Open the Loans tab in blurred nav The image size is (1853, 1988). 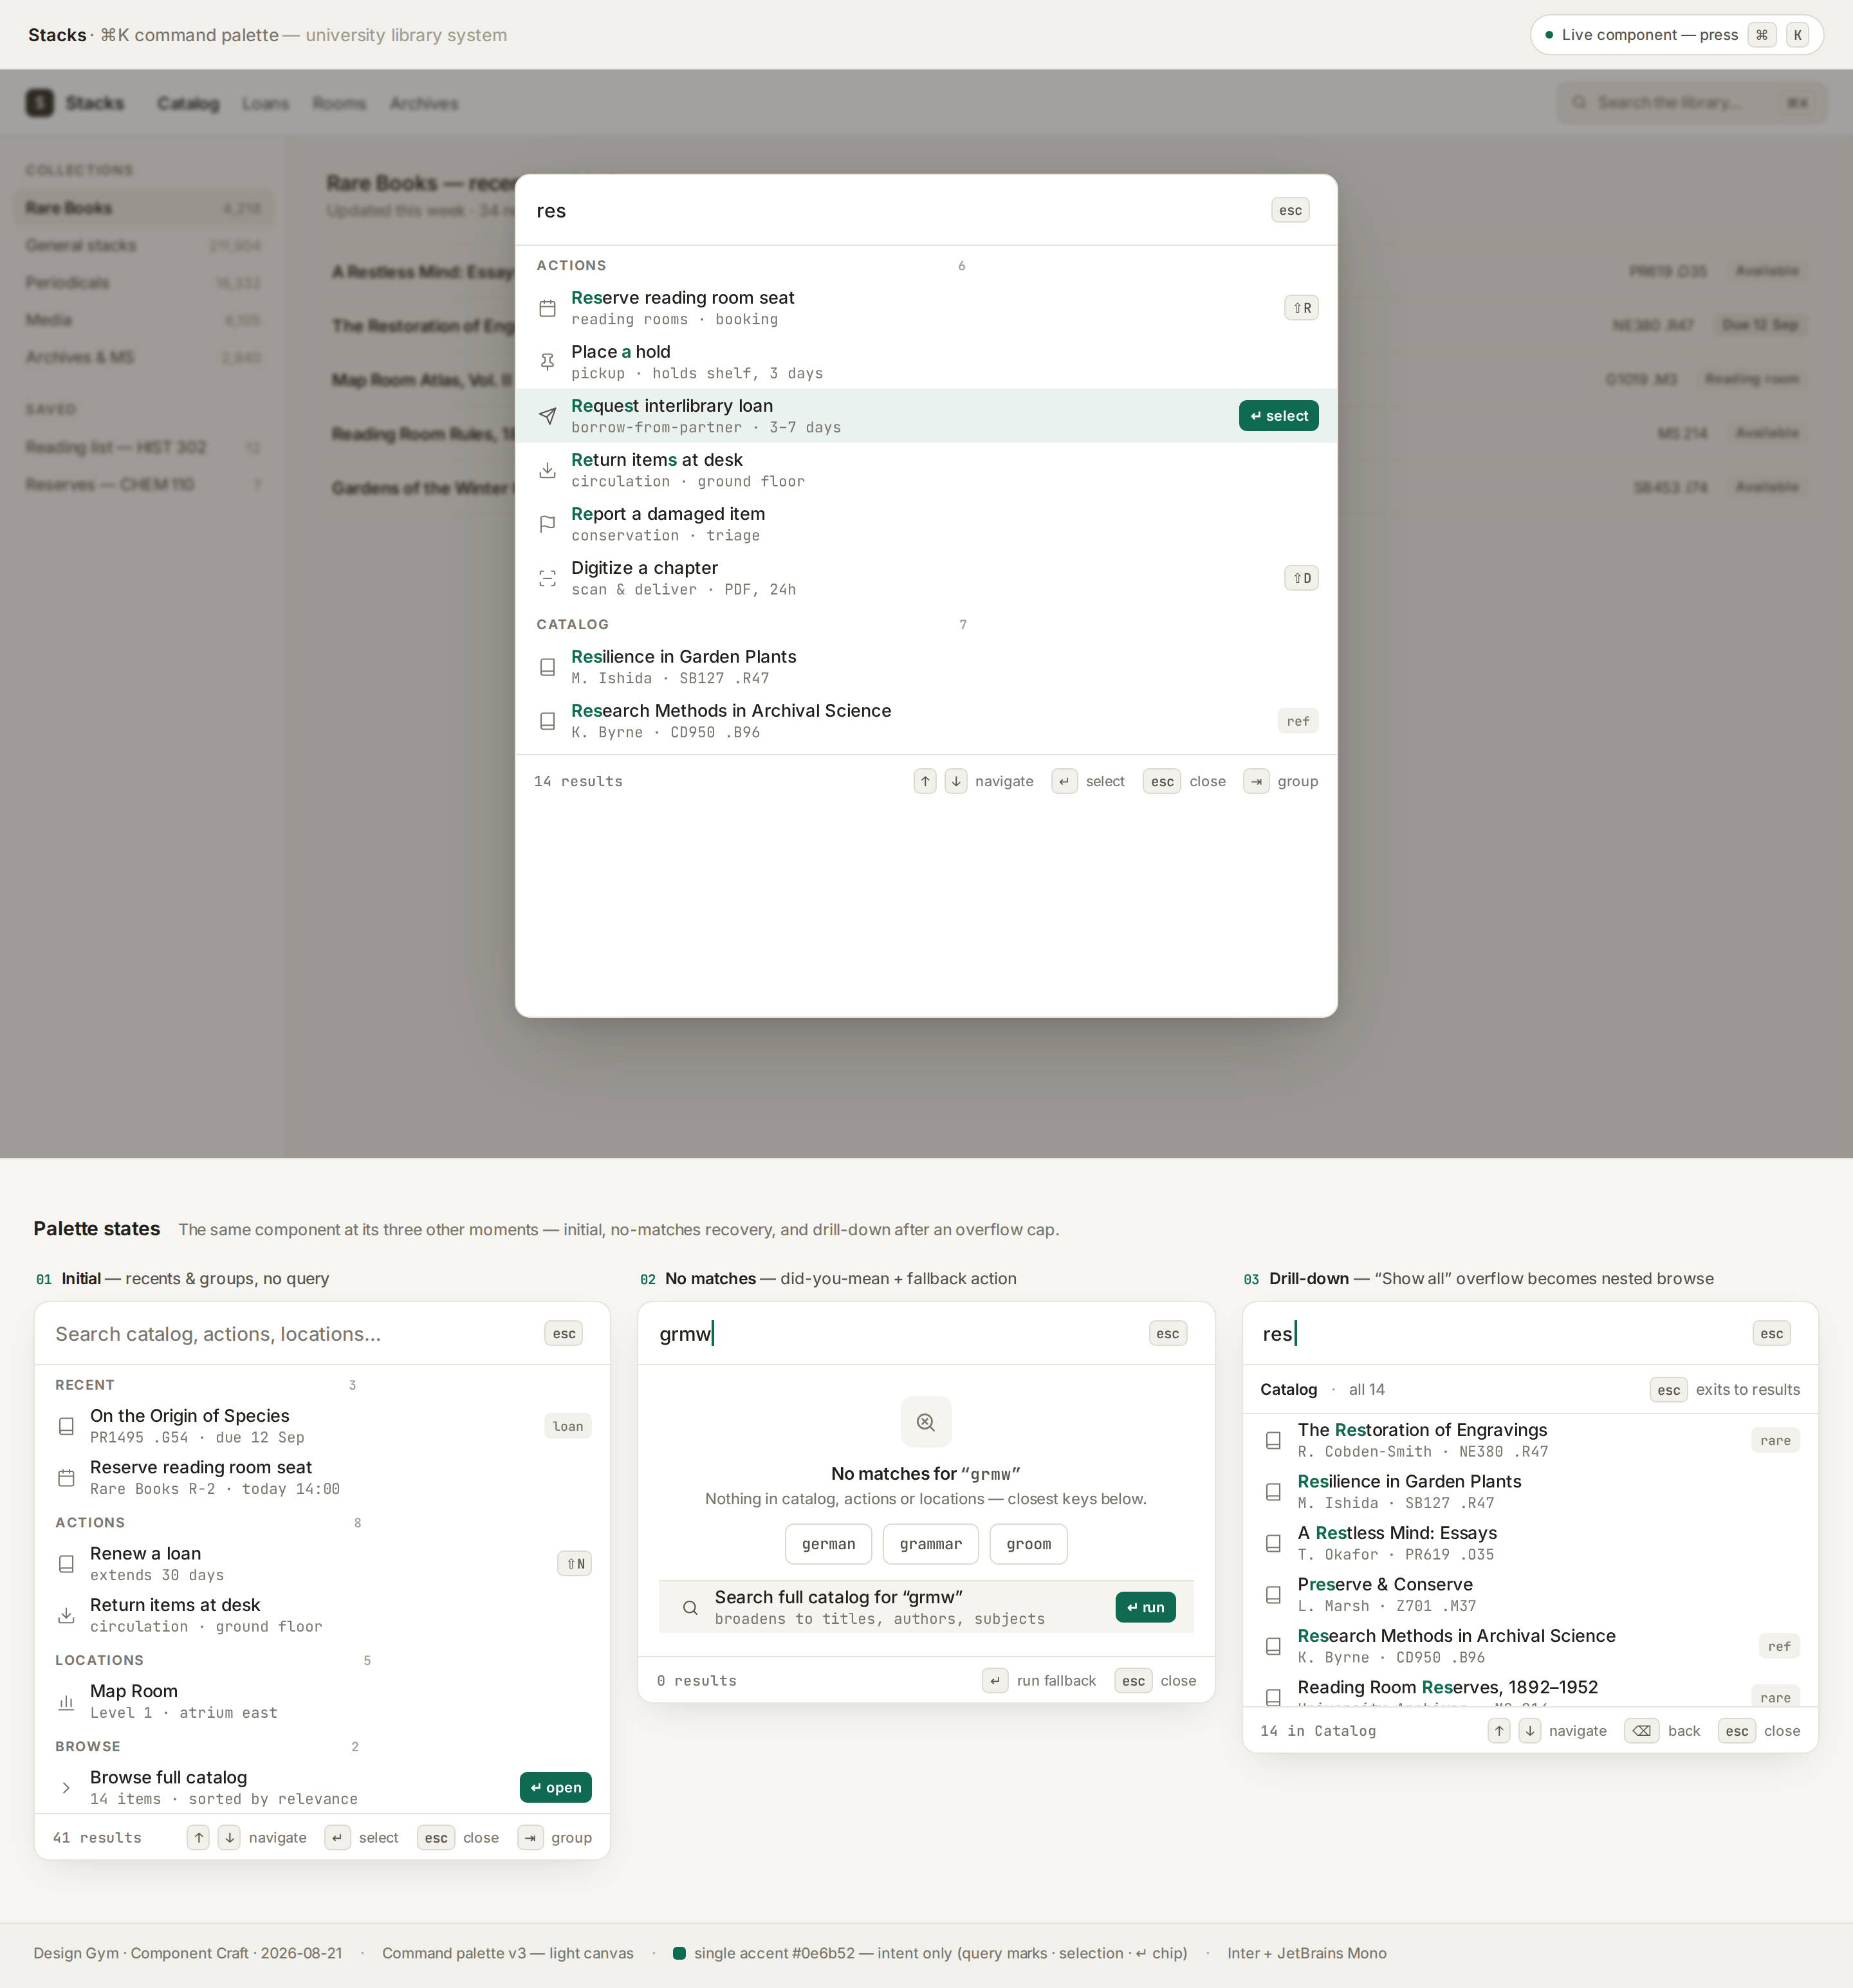pyautogui.click(x=265, y=103)
